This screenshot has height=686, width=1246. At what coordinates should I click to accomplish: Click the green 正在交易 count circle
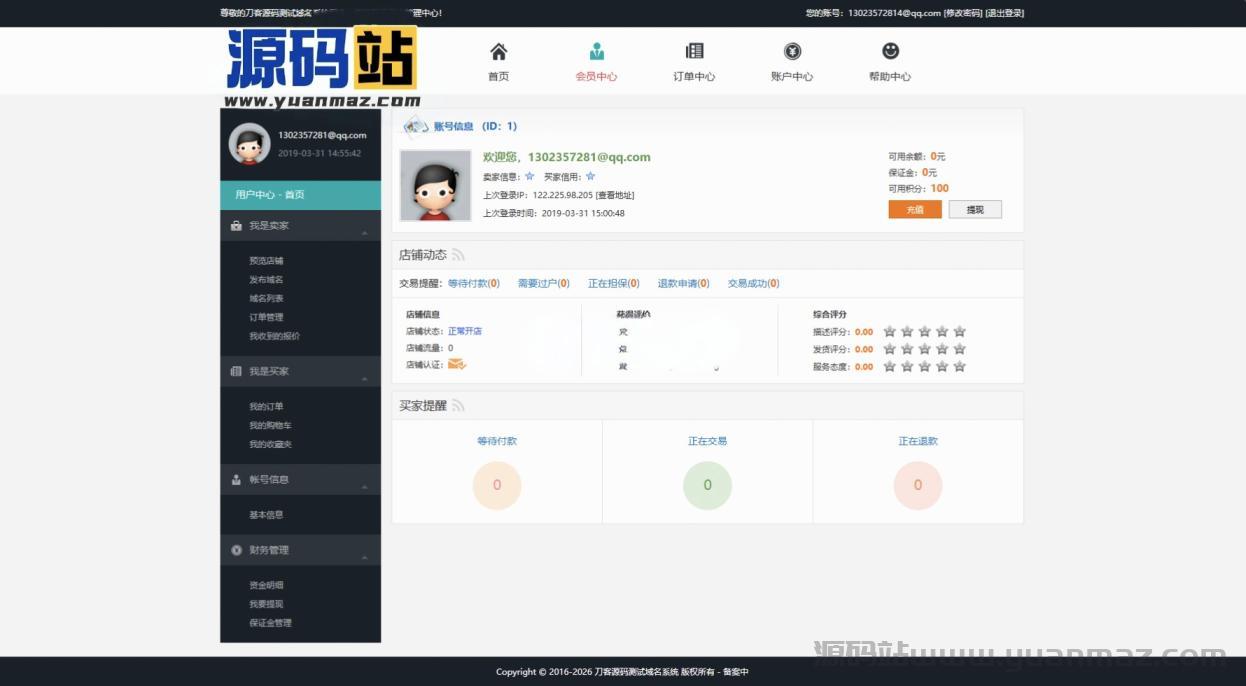pyautogui.click(x=707, y=485)
